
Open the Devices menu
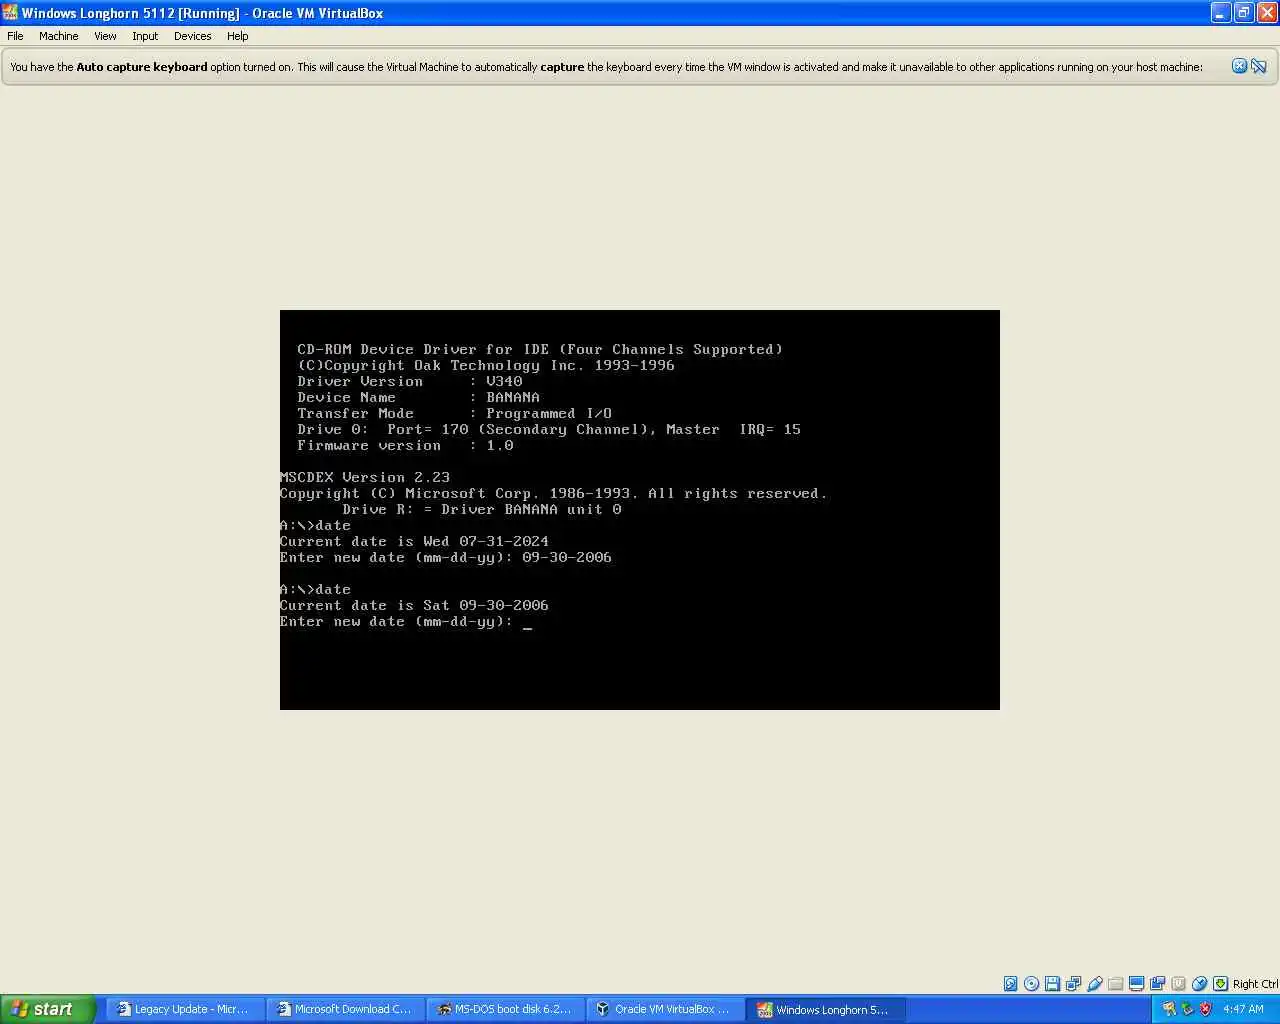(192, 36)
